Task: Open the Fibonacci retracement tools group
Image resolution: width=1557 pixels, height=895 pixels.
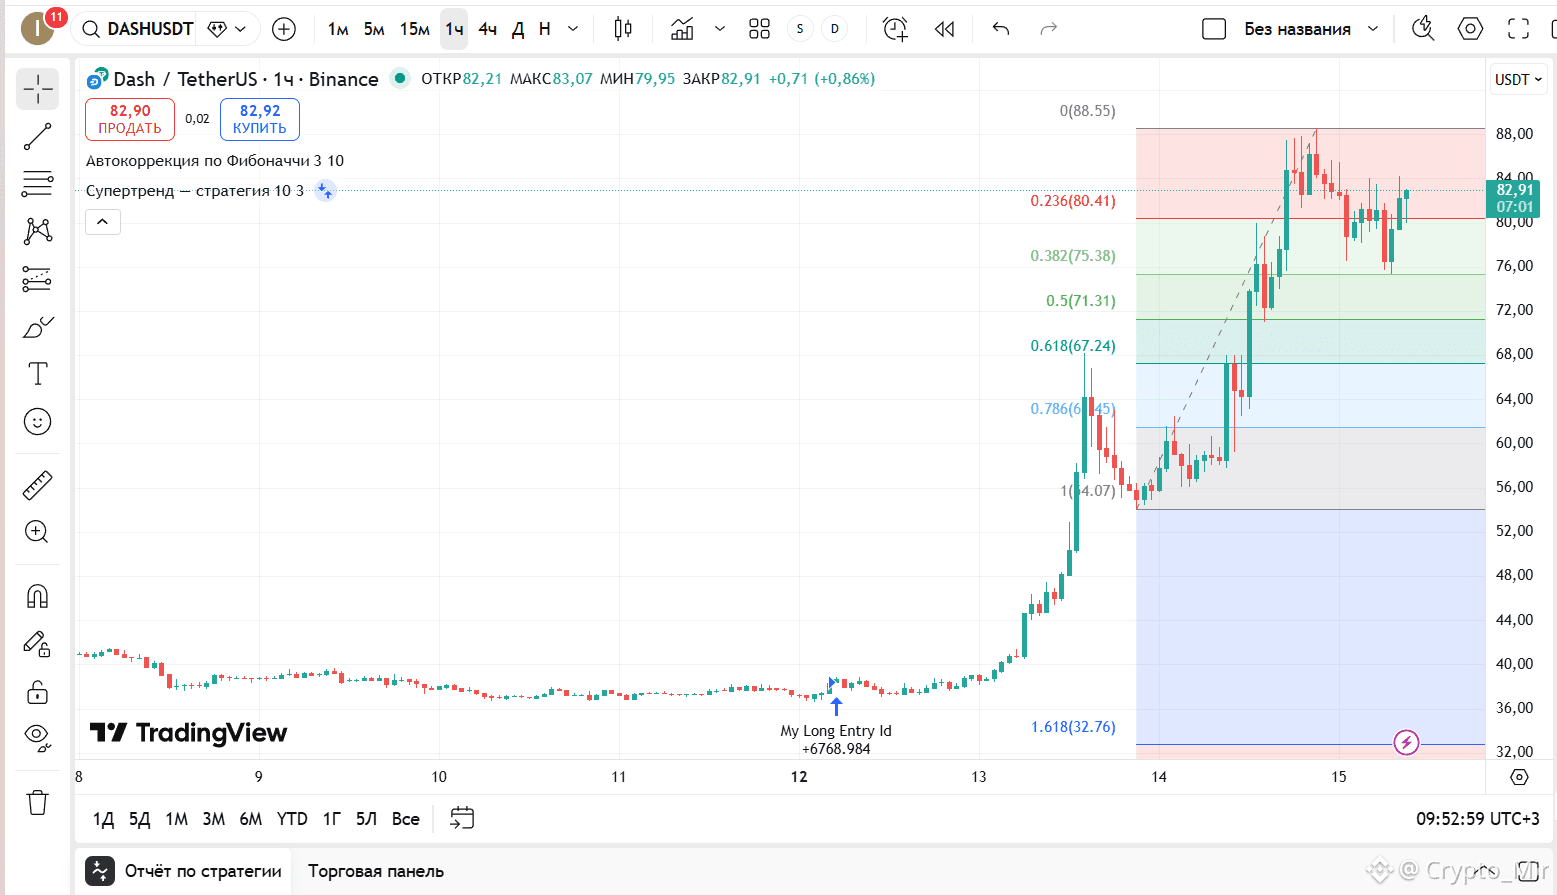Action: point(37,184)
